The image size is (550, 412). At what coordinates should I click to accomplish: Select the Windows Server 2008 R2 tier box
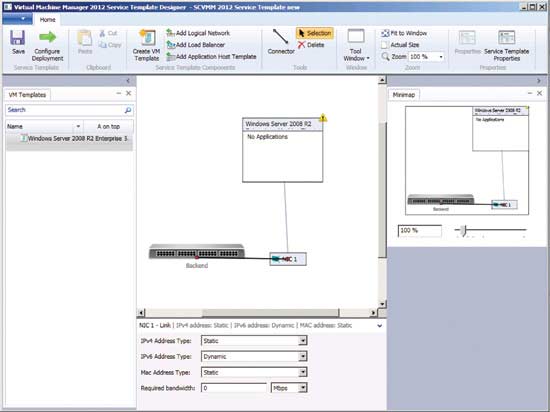tap(282, 150)
